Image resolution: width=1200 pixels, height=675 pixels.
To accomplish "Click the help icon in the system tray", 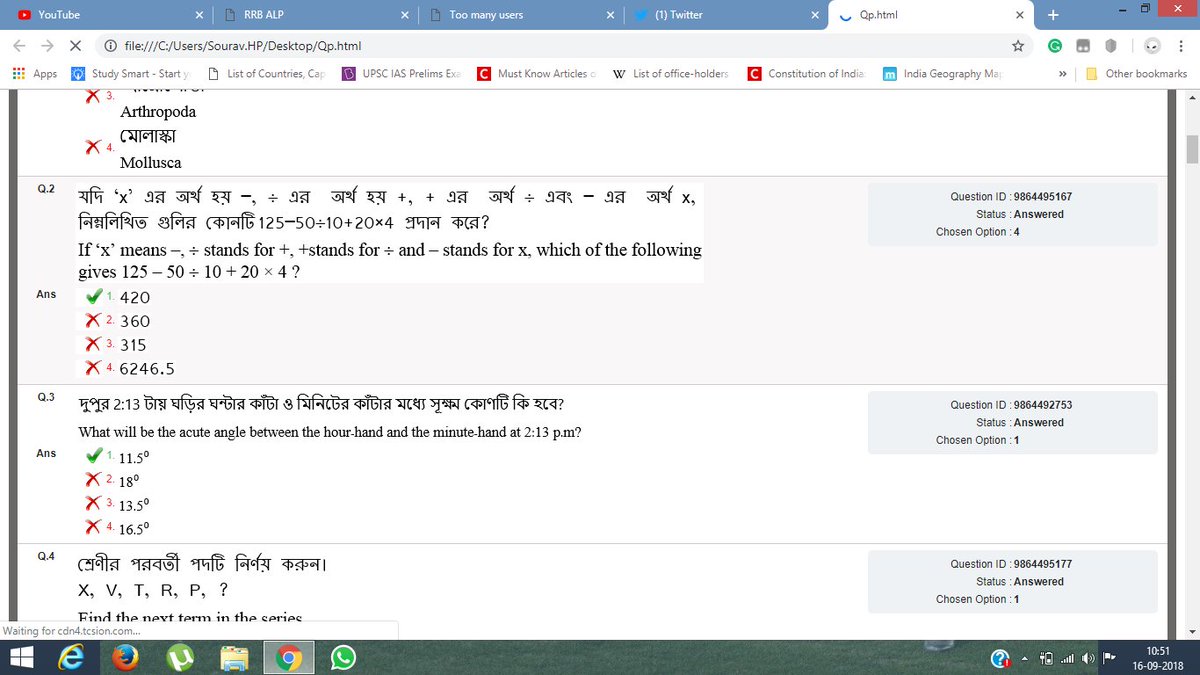I will coord(1000,657).
